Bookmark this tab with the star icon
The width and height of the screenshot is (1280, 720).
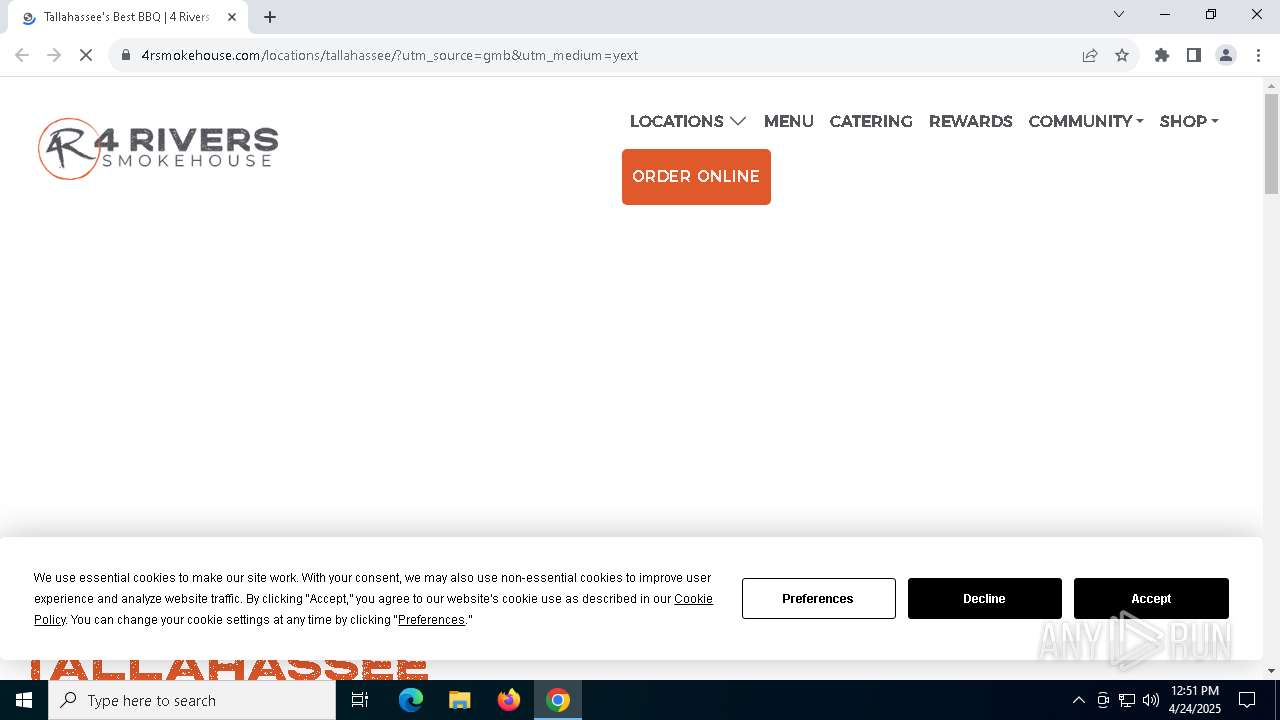1122,55
